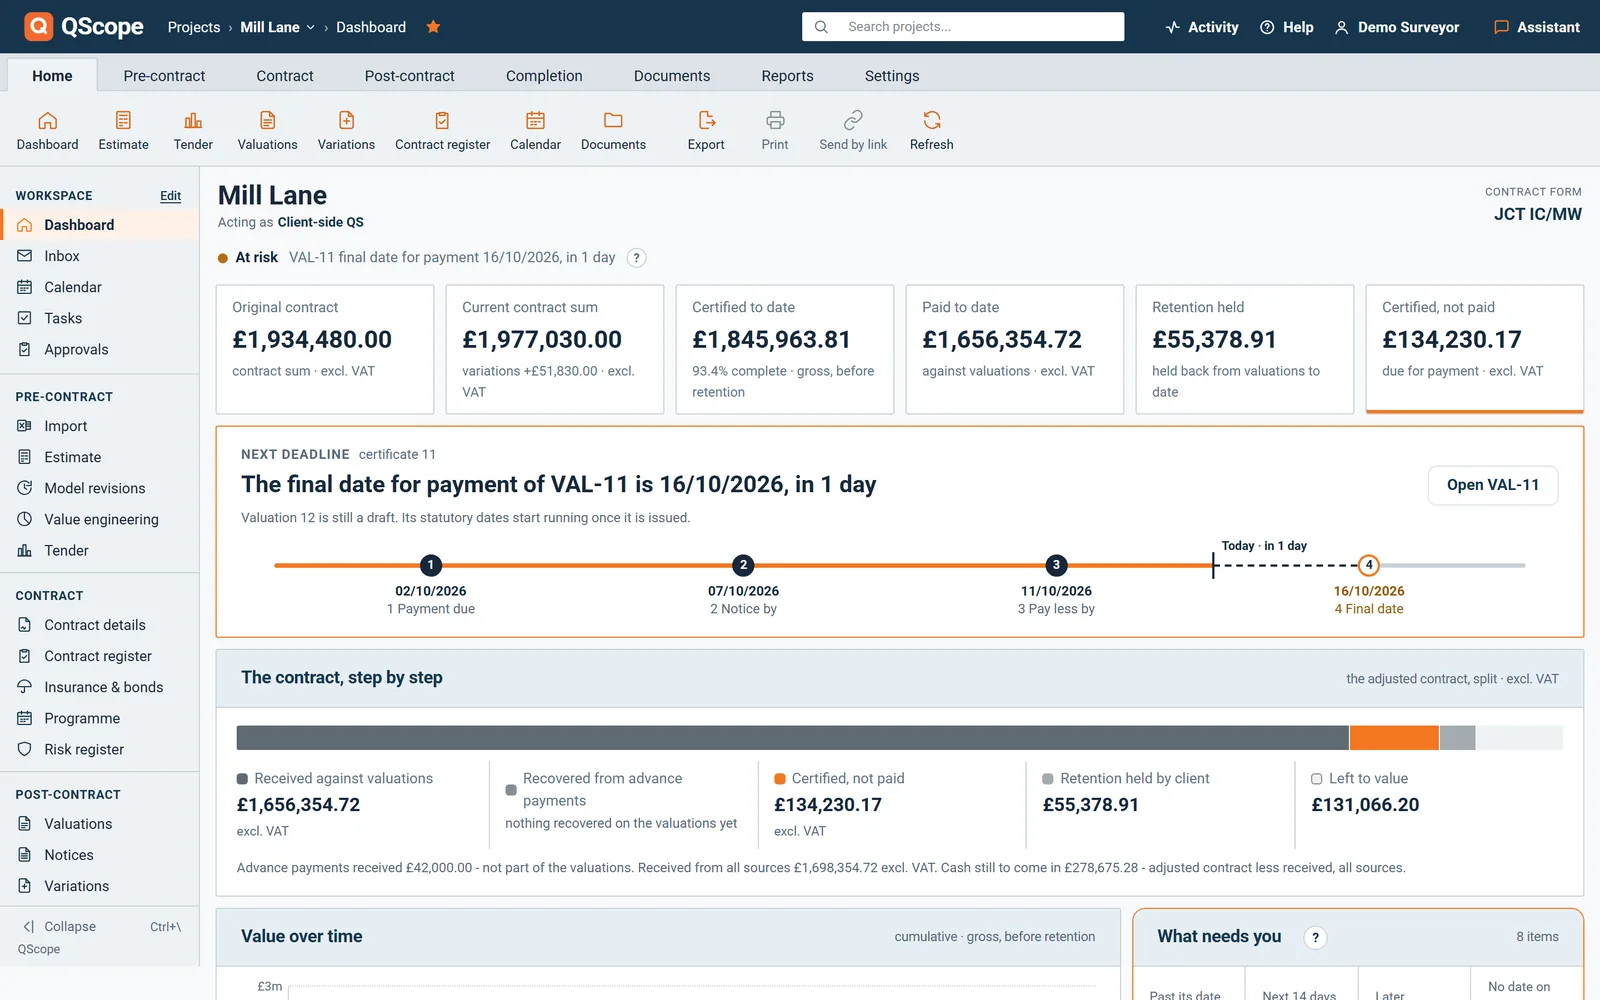The width and height of the screenshot is (1600, 1000).
Task: Open the Help menu
Action: pyautogui.click(x=1287, y=27)
